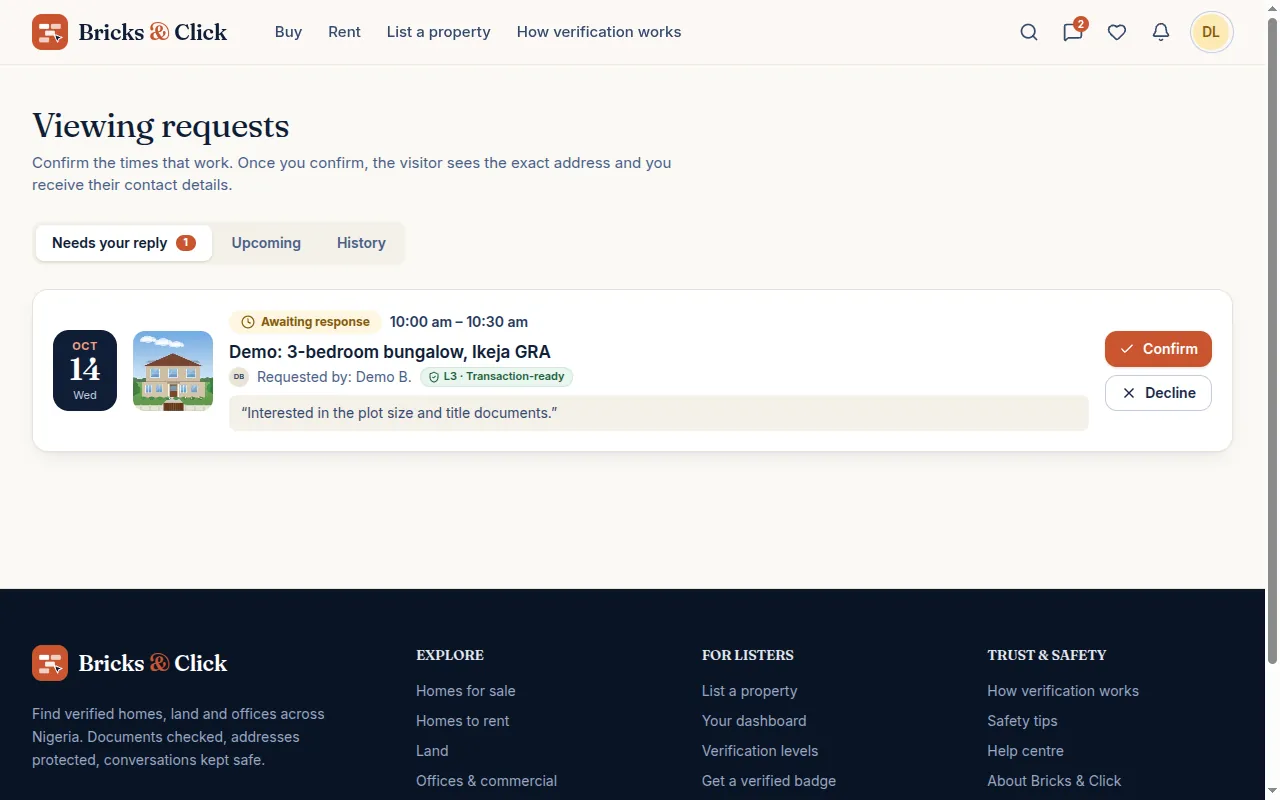Decline the Ikeja GRA viewing request
The image size is (1280, 800).
[1158, 393]
